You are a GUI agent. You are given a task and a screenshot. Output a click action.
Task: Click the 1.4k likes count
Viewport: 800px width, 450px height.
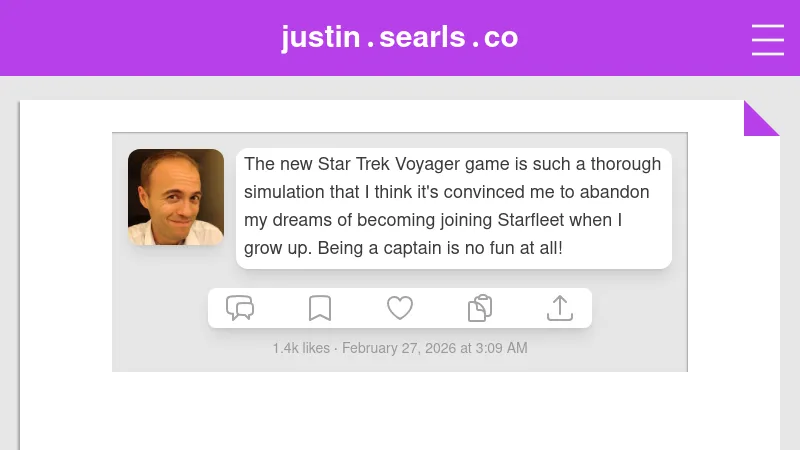click(301, 348)
